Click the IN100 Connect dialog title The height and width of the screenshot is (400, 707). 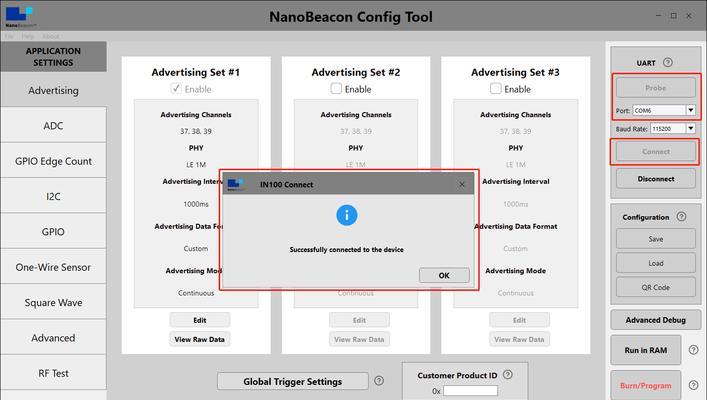[286, 184]
